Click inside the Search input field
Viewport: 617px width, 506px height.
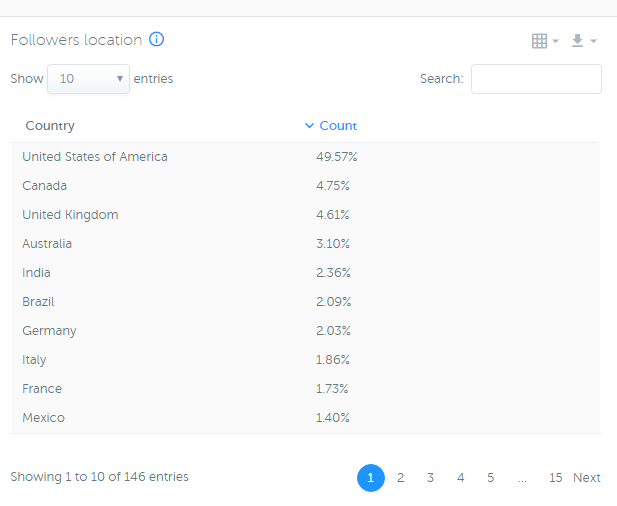tap(536, 79)
